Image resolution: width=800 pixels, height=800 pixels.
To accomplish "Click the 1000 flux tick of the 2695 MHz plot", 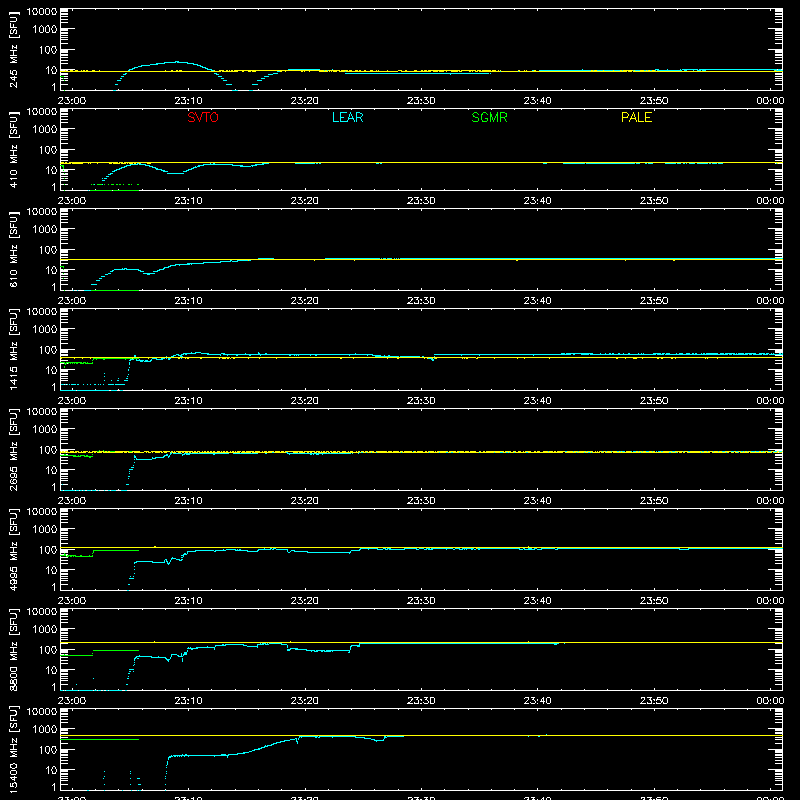I will [45, 430].
